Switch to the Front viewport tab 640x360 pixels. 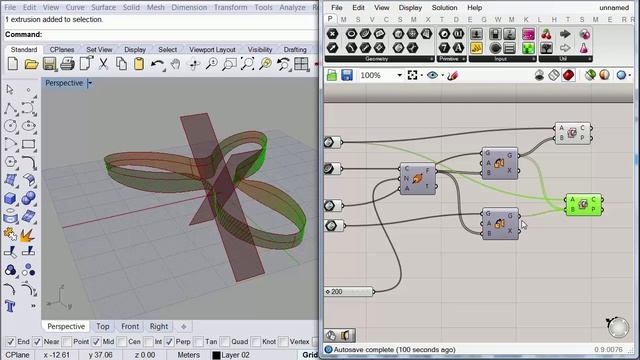(x=130, y=326)
